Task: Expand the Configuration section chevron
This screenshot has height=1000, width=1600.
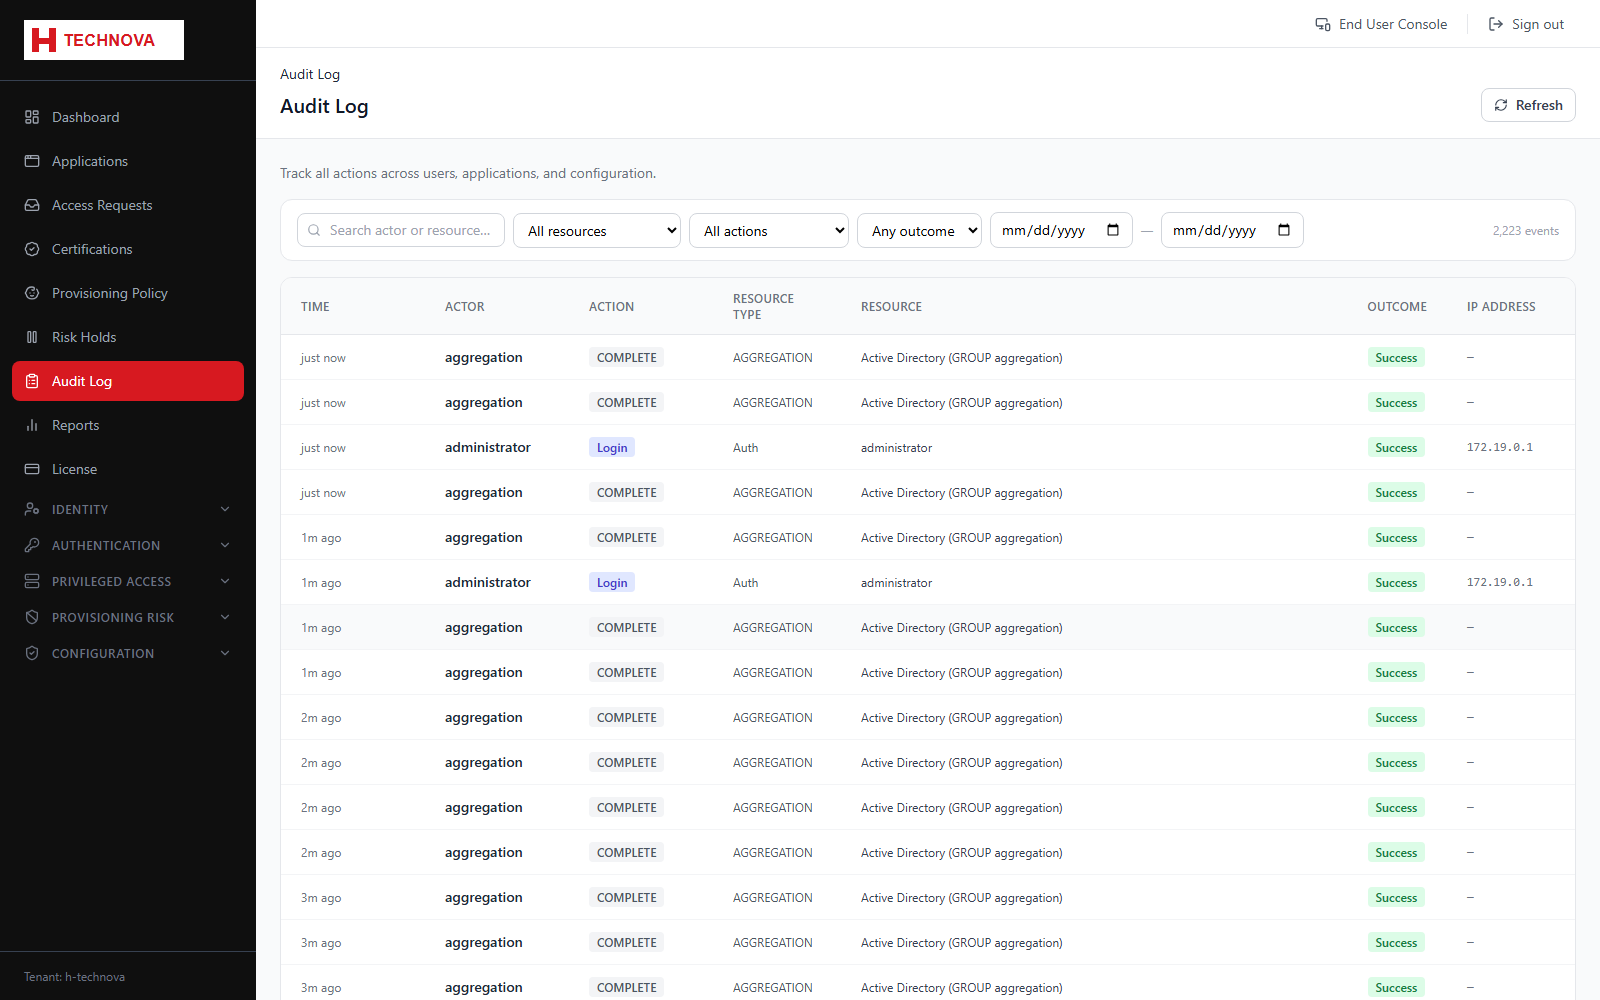Action: (225, 653)
